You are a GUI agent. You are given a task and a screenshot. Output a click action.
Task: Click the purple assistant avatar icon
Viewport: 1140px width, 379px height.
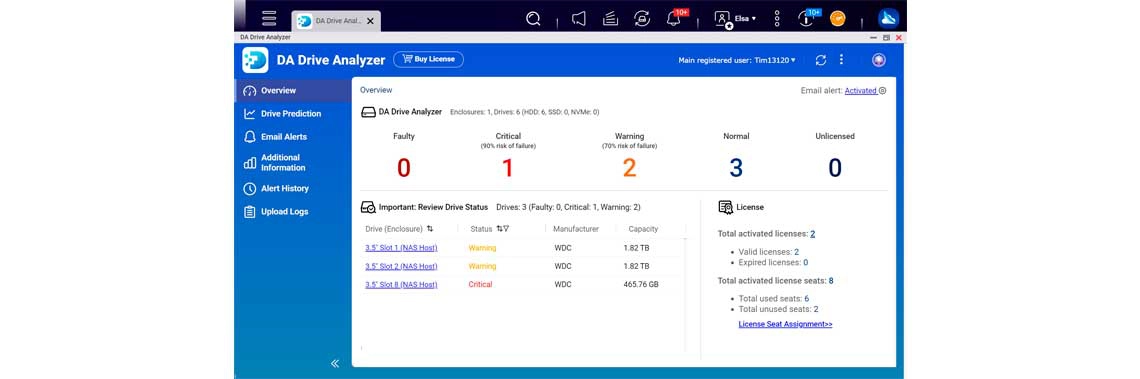pyautogui.click(x=879, y=60)
